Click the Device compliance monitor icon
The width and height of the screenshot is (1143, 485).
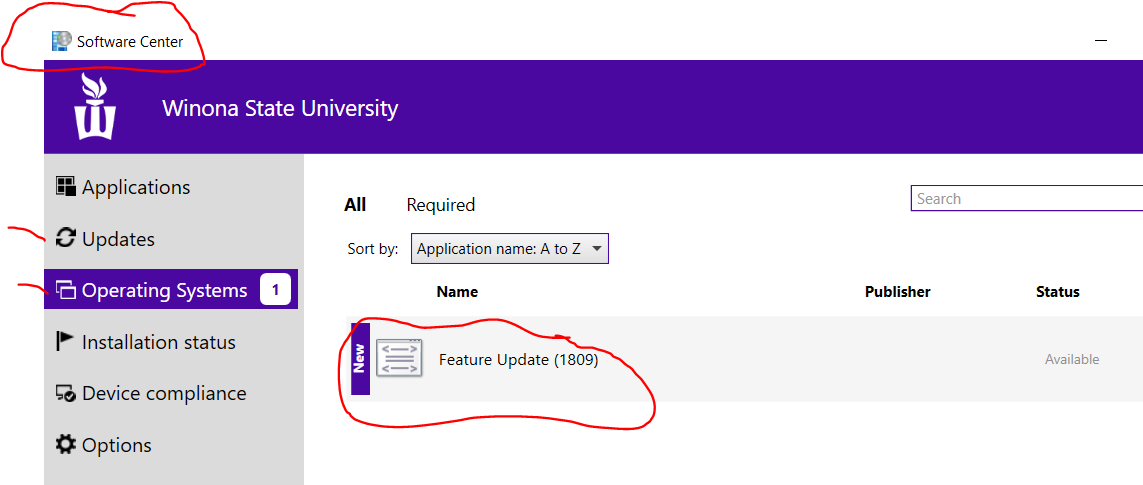[66, 393]
